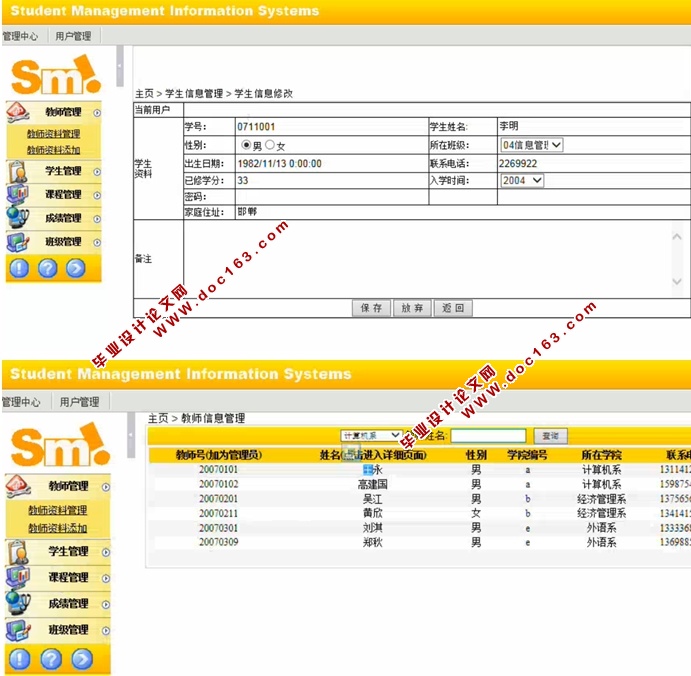Click course management icon in lower sidebar
This screenshot has height=676, width=691.
(19, 577)
